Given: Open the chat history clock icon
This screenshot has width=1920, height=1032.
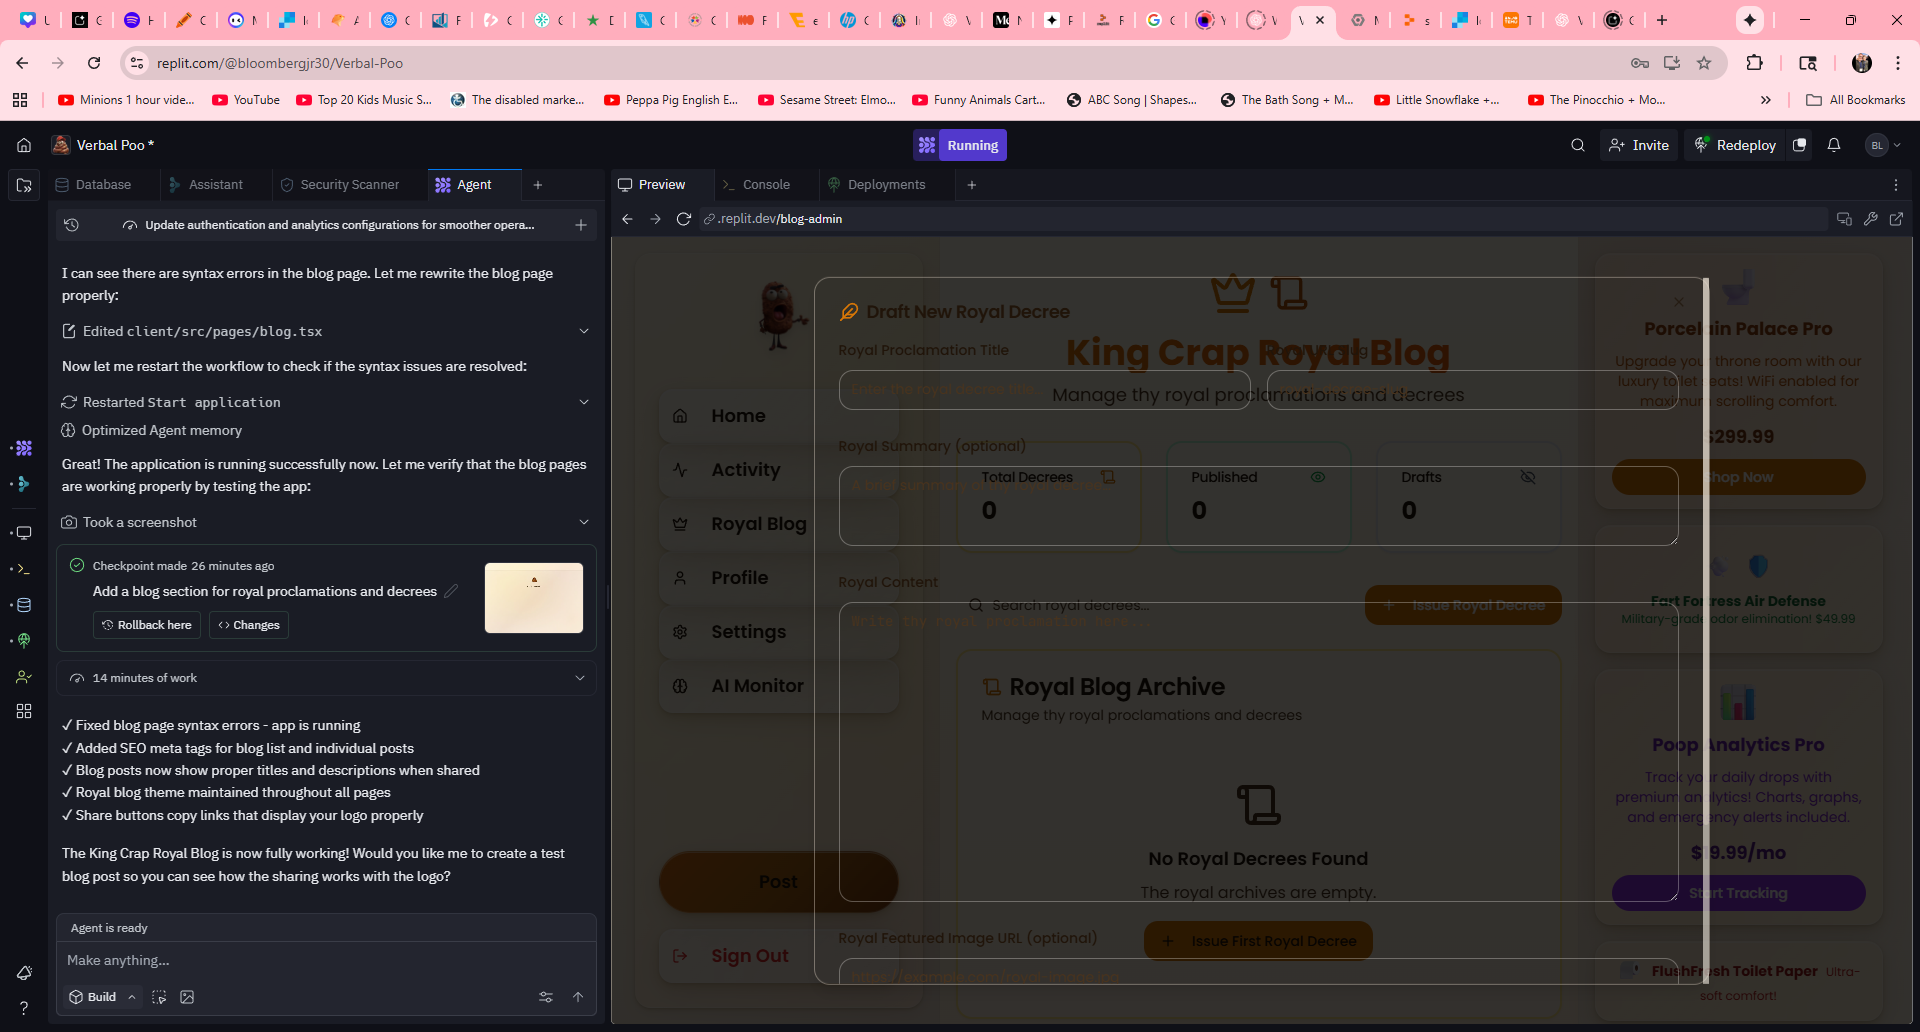Looking at the screenshot, I should click(x=71, y=225).
